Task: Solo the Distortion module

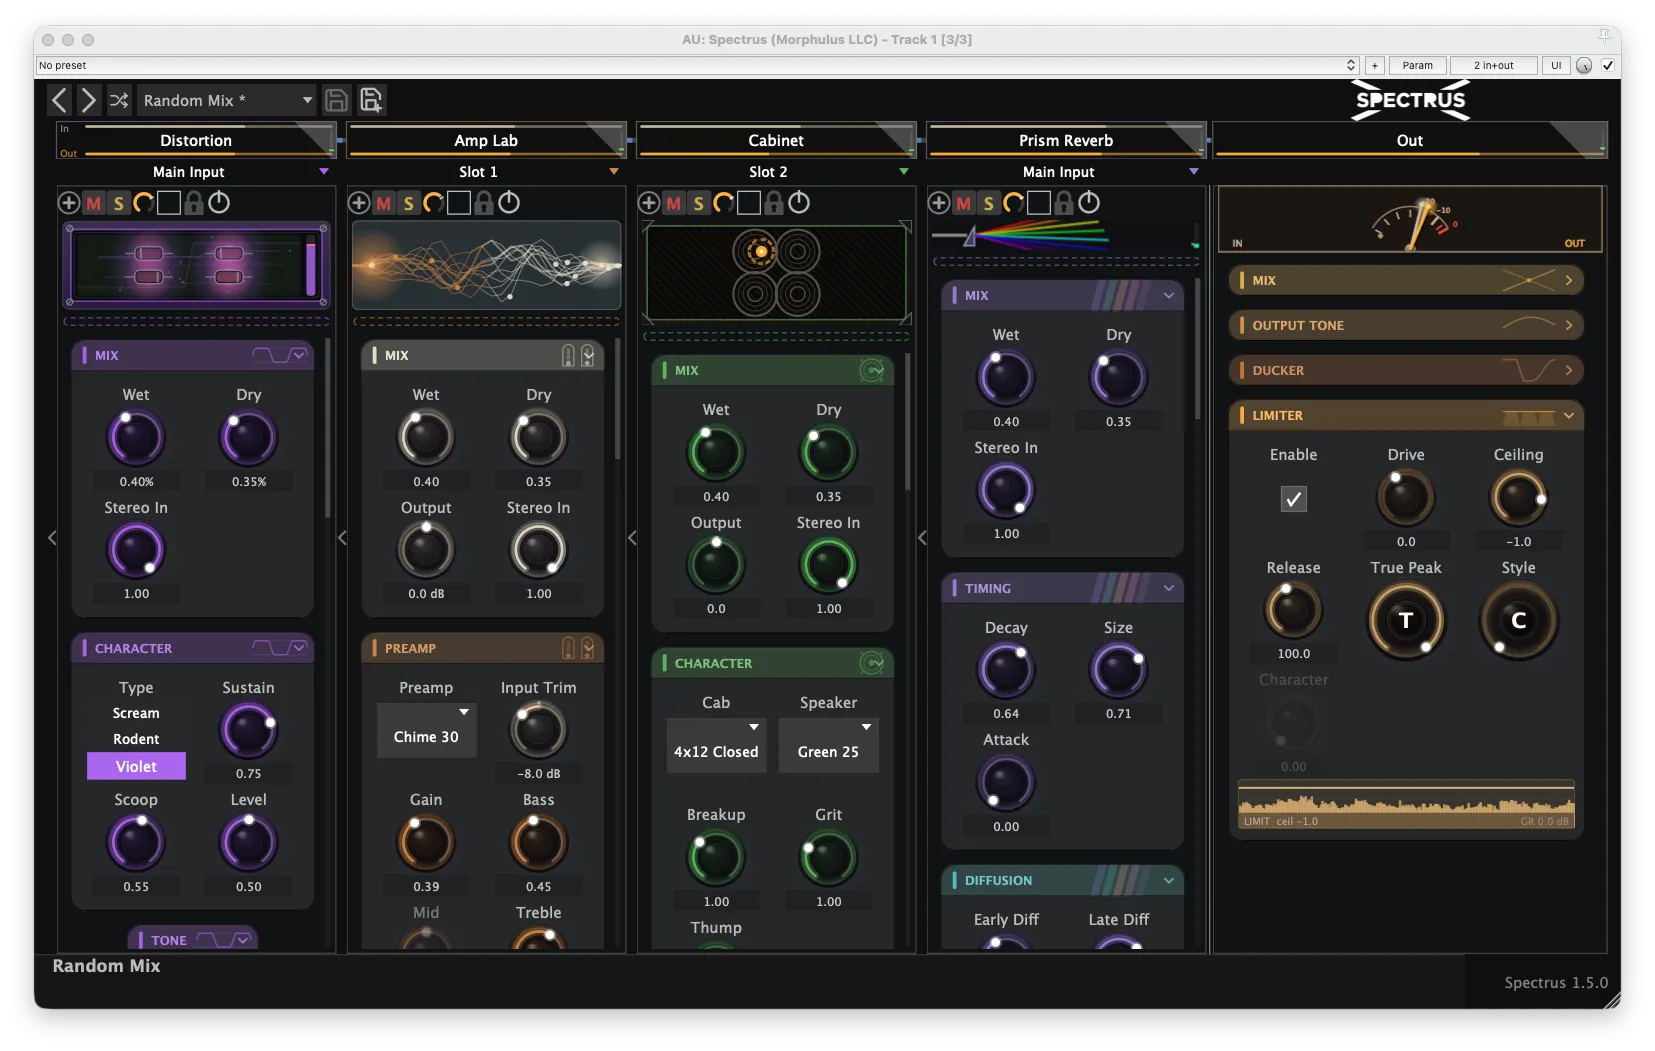Action: pos(119,204)
